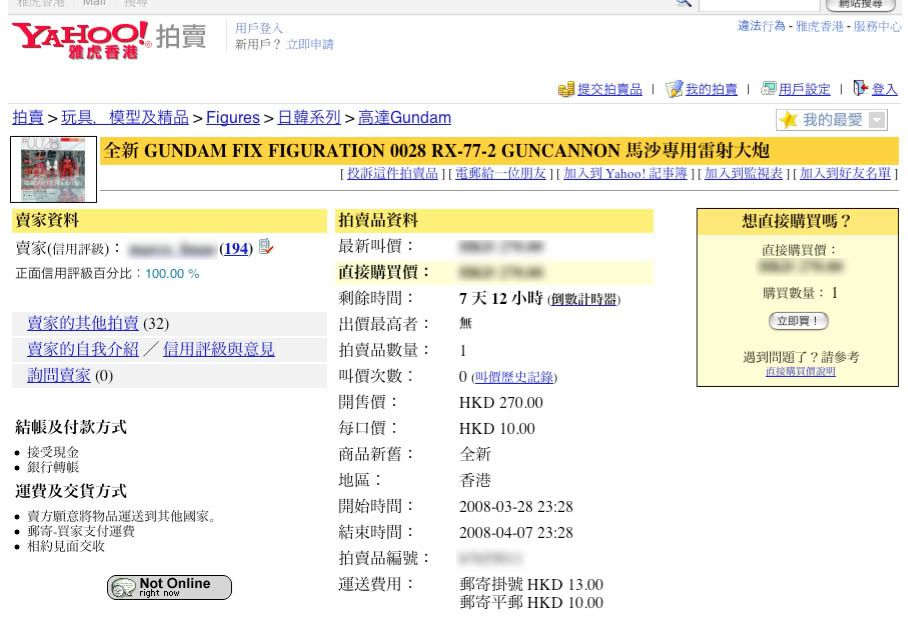Click seller rating icon beside (194)
Screen dimensions: 908x617
(265, 248)
